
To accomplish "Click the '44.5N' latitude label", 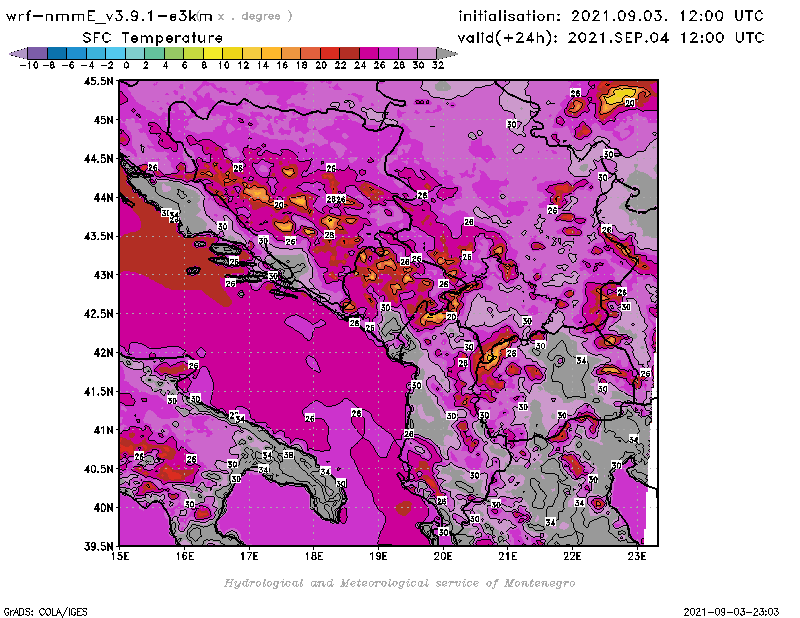I will tap(98, 159).
